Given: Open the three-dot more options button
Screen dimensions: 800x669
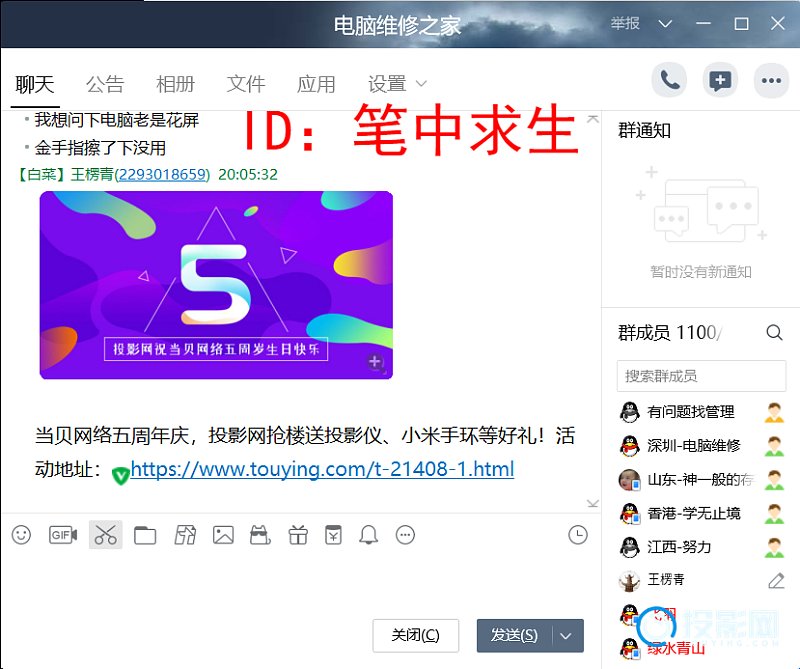Looking at the screenshot, I should 771,80.
